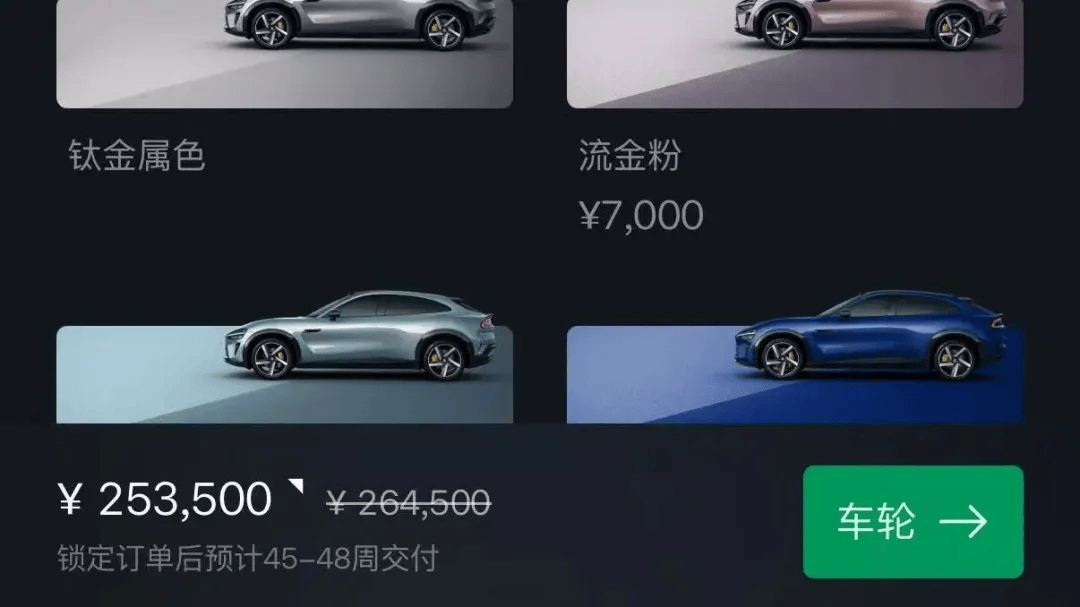This screenshot has width=1080, height=607.
Task: Click the rear wheel of the pink car
Action: [954, 29]
